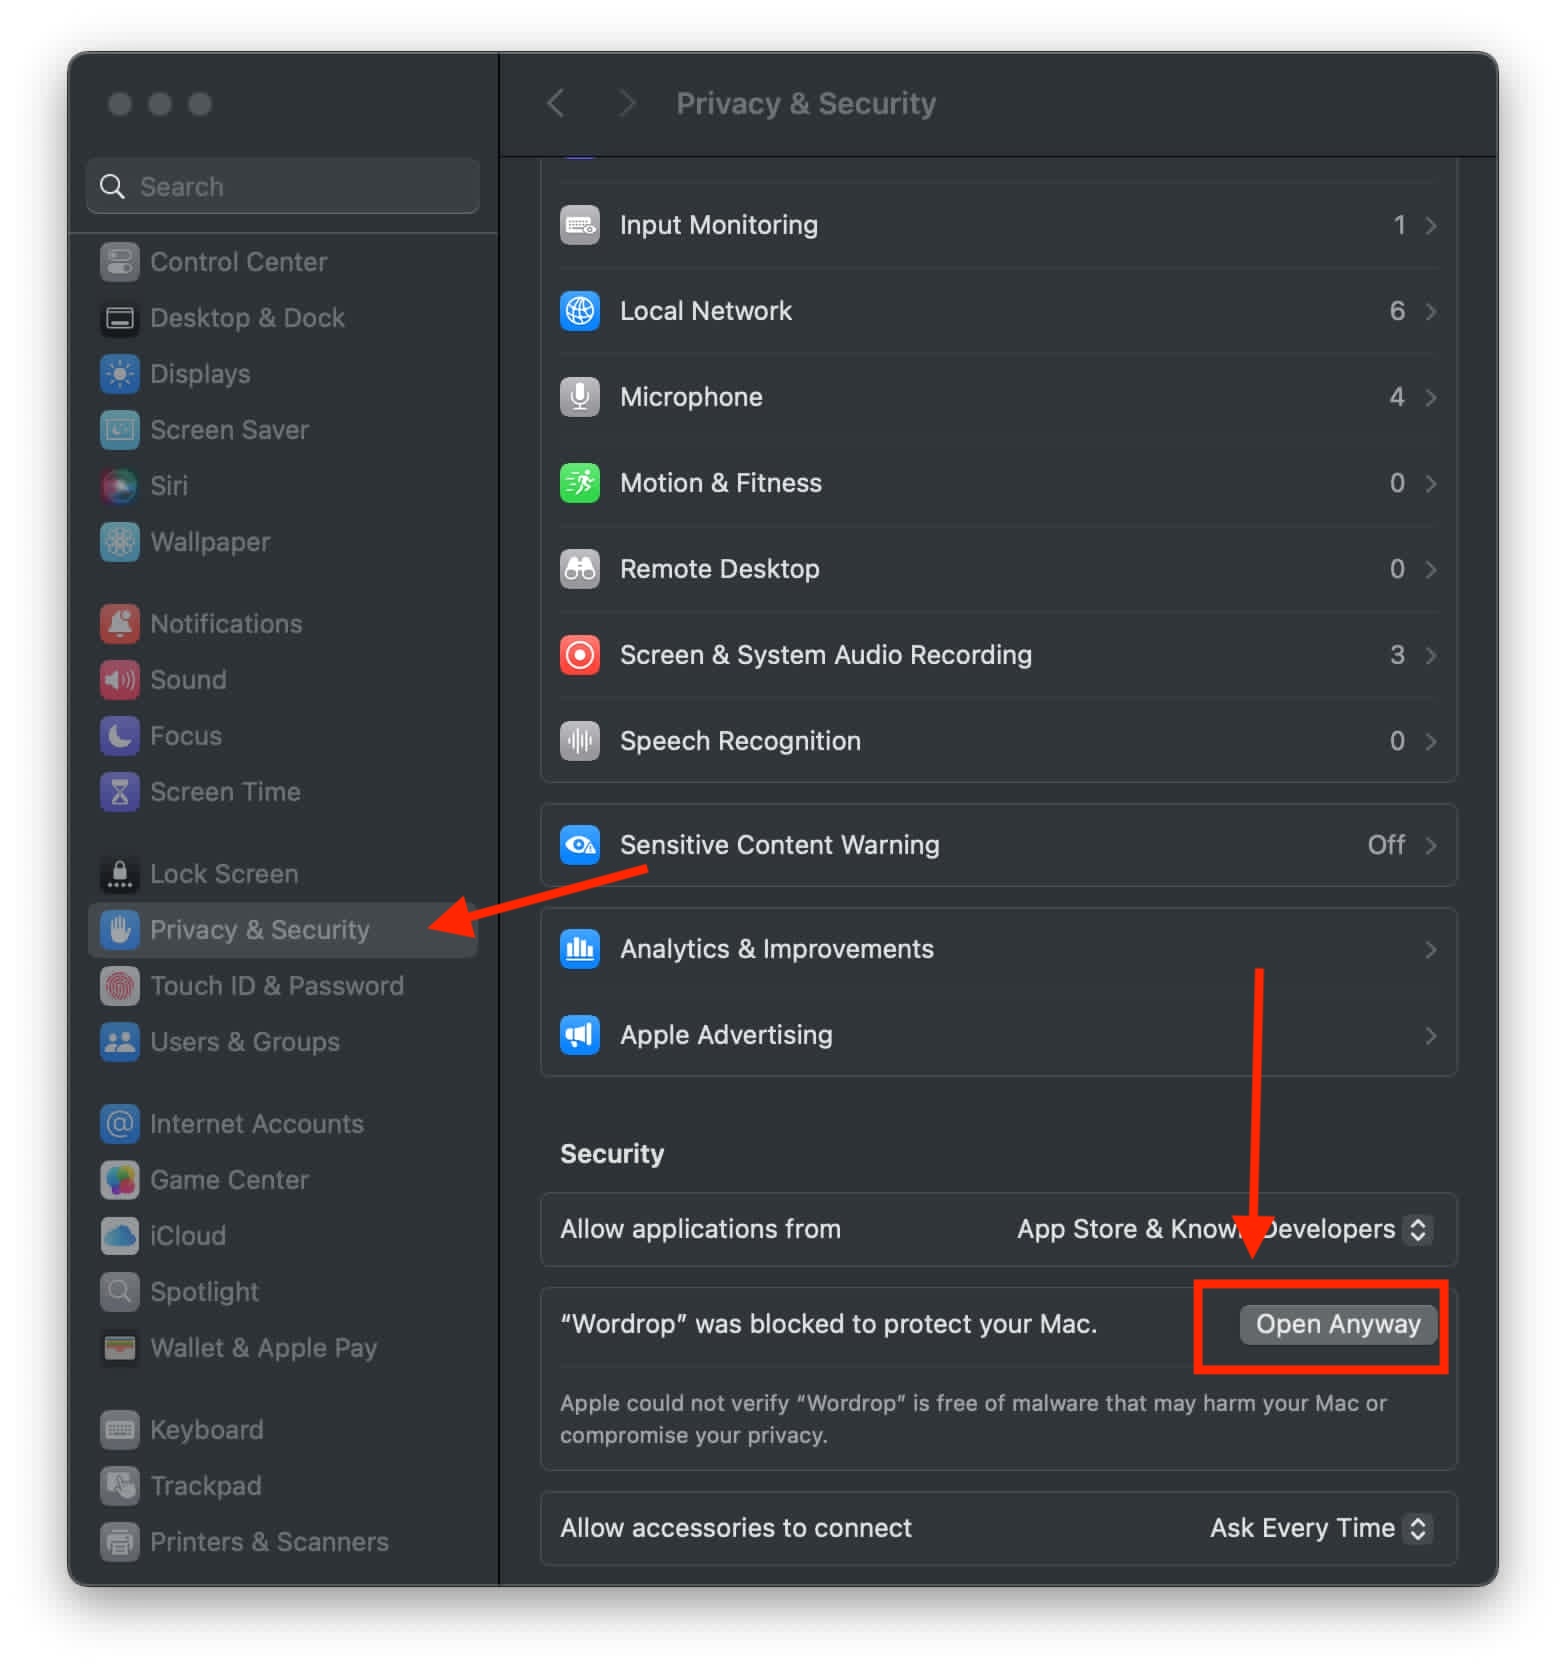This screenshot has height=1670, width=1566.
Task: Expand the Apple Advertising chevron
Action: click(1431, 1035)
